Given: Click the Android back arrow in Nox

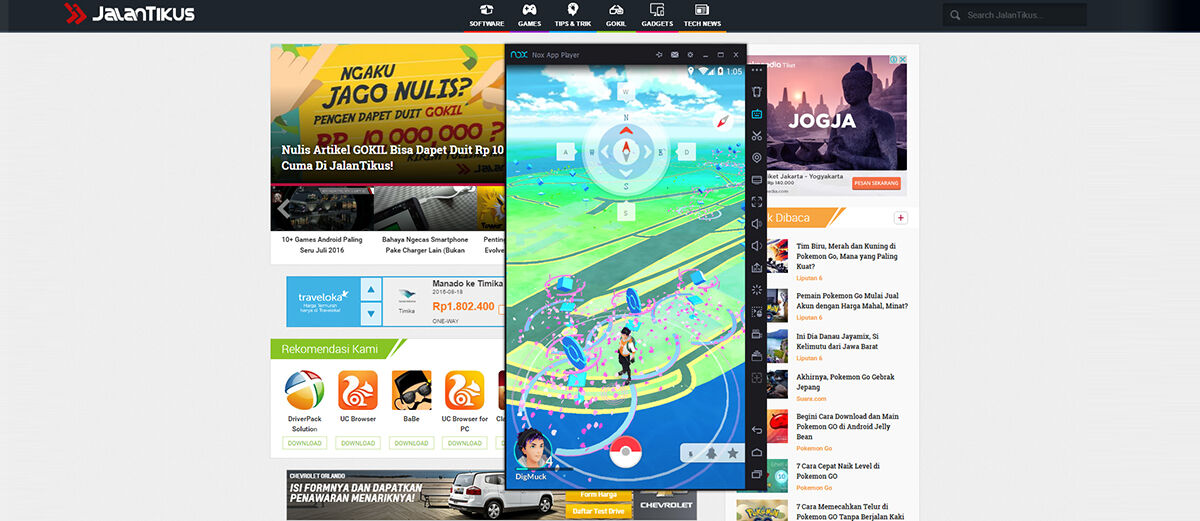Looking at the screenshot, I should tap(757, 430).
